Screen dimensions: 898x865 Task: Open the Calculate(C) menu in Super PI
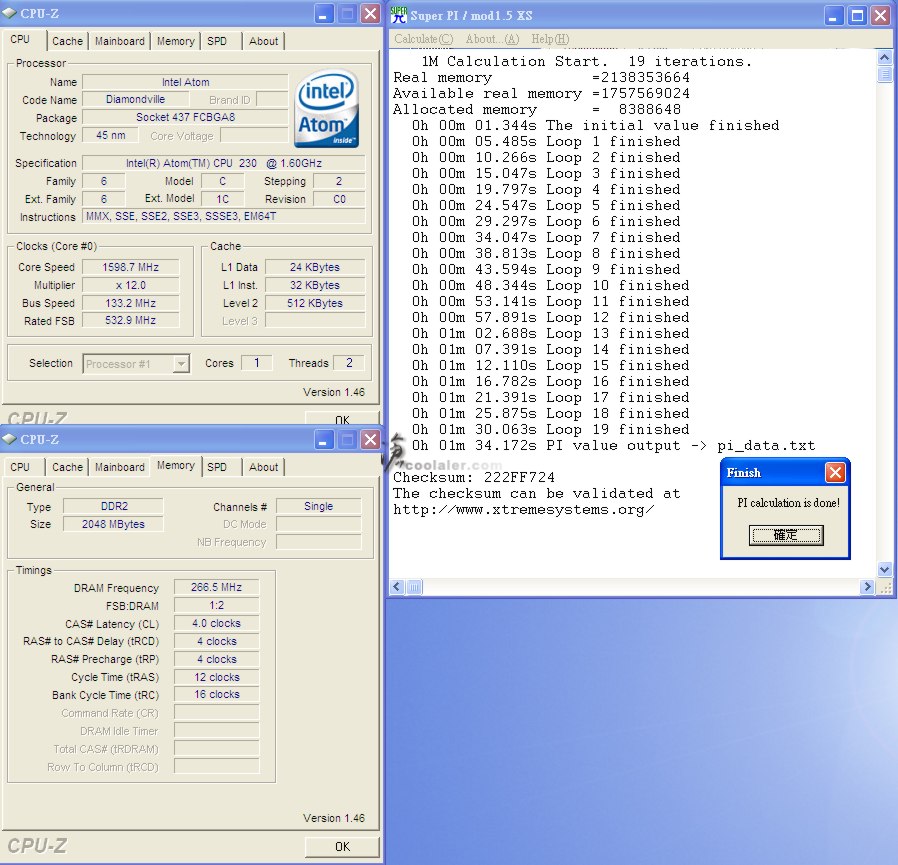(x=424, y=39)
